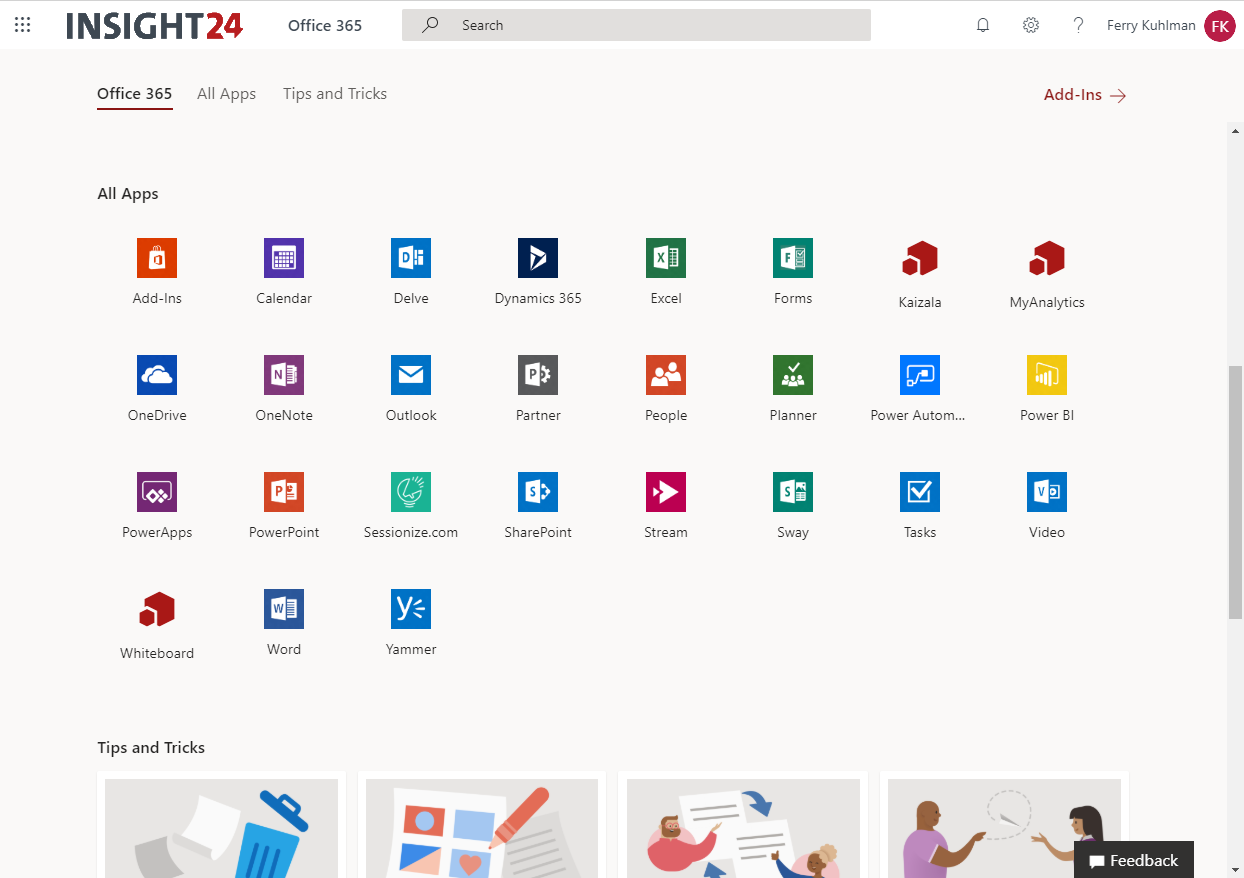Launch Power BI
The image size is (1244, 878).
click(1047, 375)
